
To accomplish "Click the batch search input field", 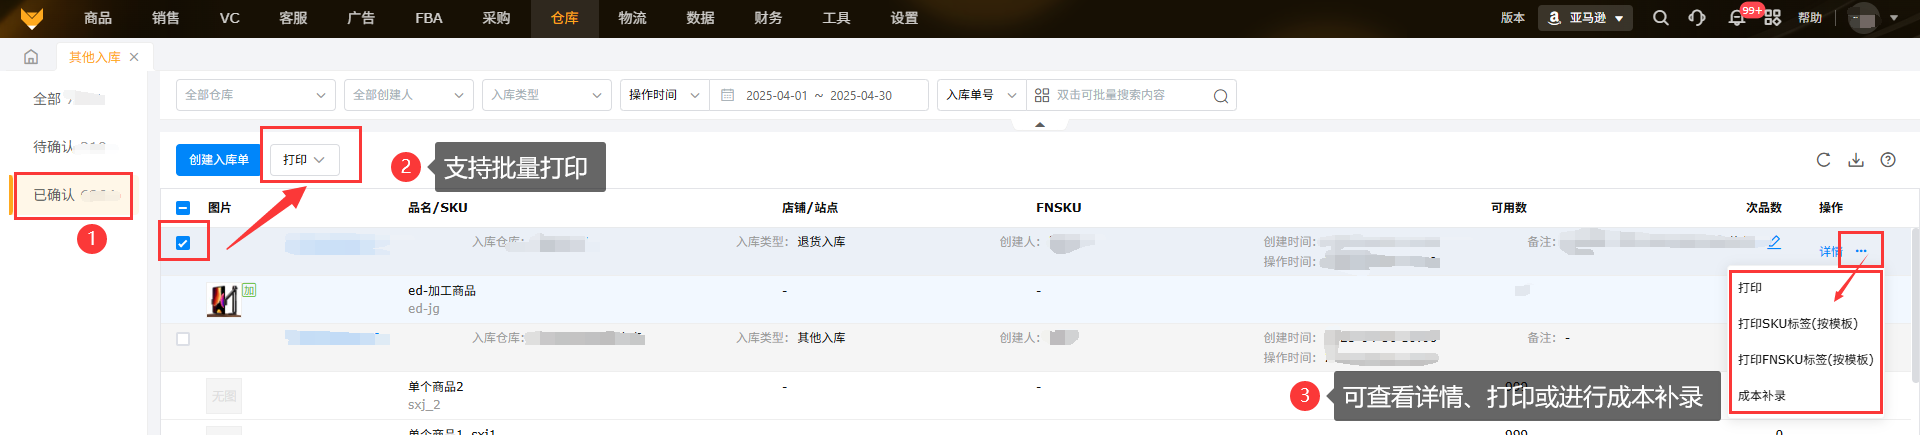I will coord(1130,95).
